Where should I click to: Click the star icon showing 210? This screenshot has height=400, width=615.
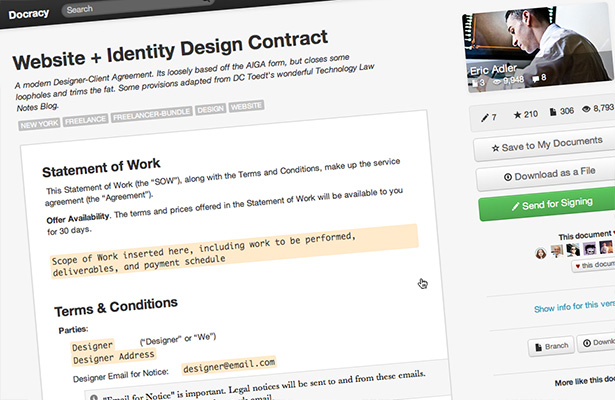[517, 115]
